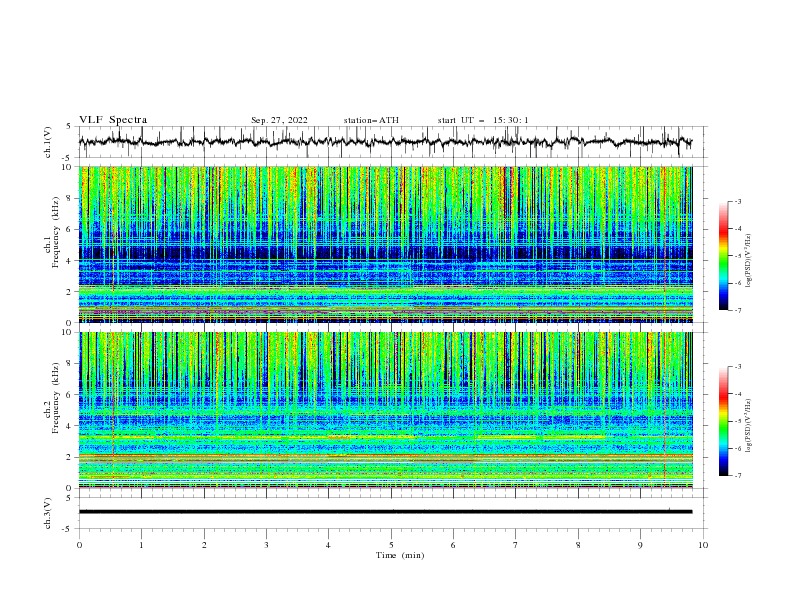Click time axis tick label "8"
The image size is (792, 612).
coord(578,545)
